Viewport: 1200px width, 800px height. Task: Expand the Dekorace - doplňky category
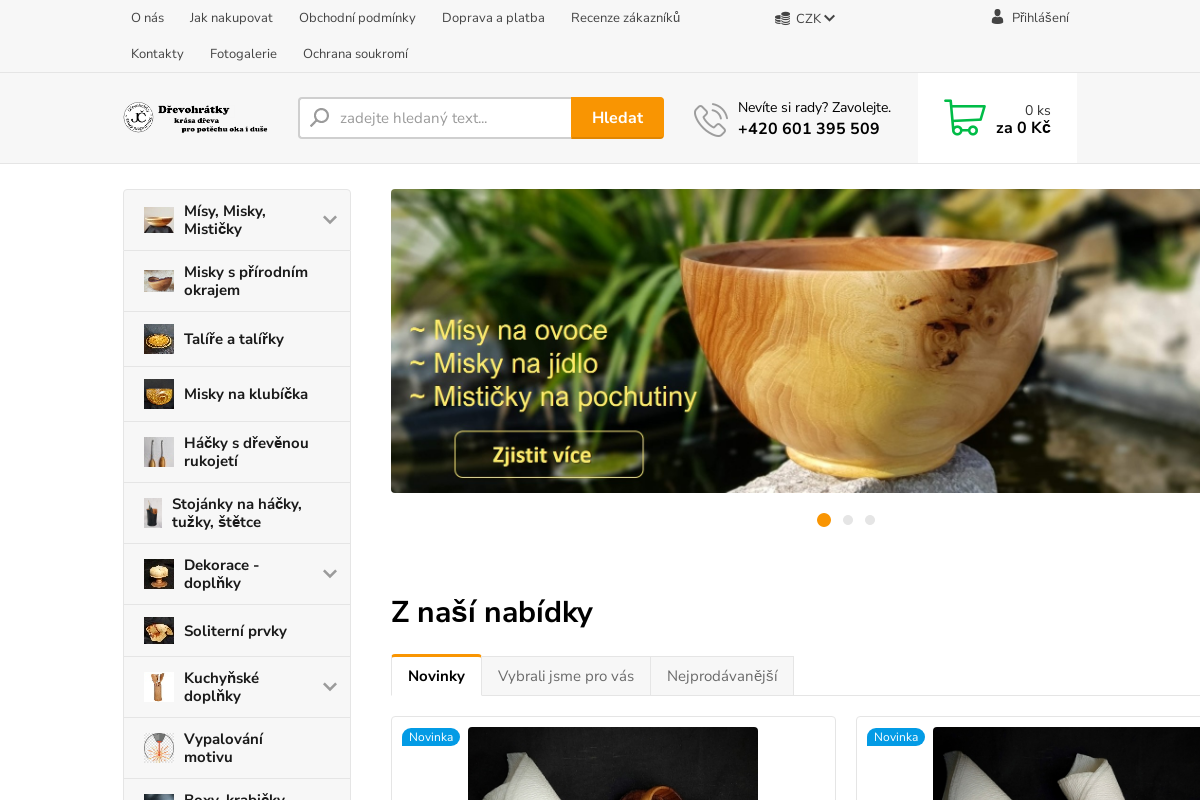pos(330,574)
